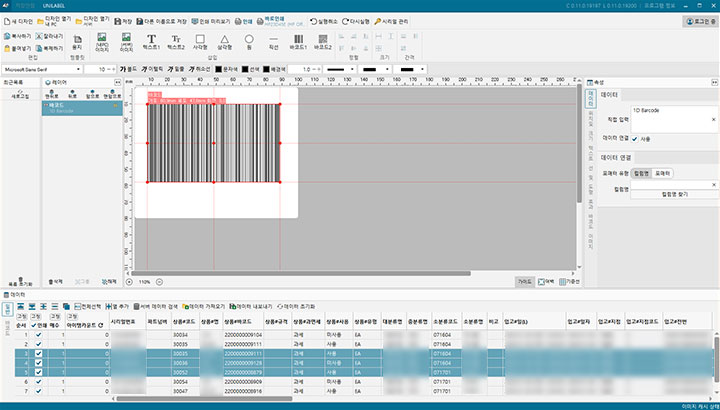This screenshot has width=720, height=410.
Task: Click the black 문자색 text color swatch
Action: 219,69
